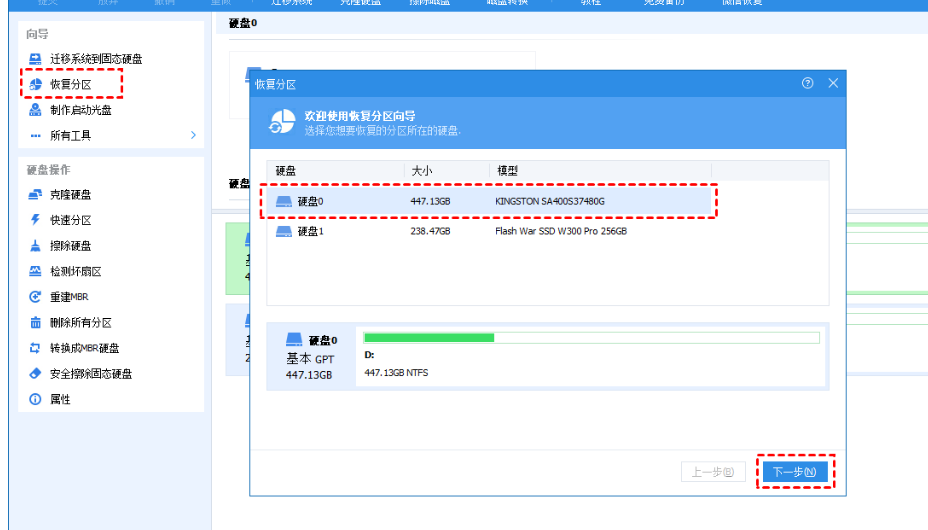Click the 基本 GPT disk info text

point(310,359)
